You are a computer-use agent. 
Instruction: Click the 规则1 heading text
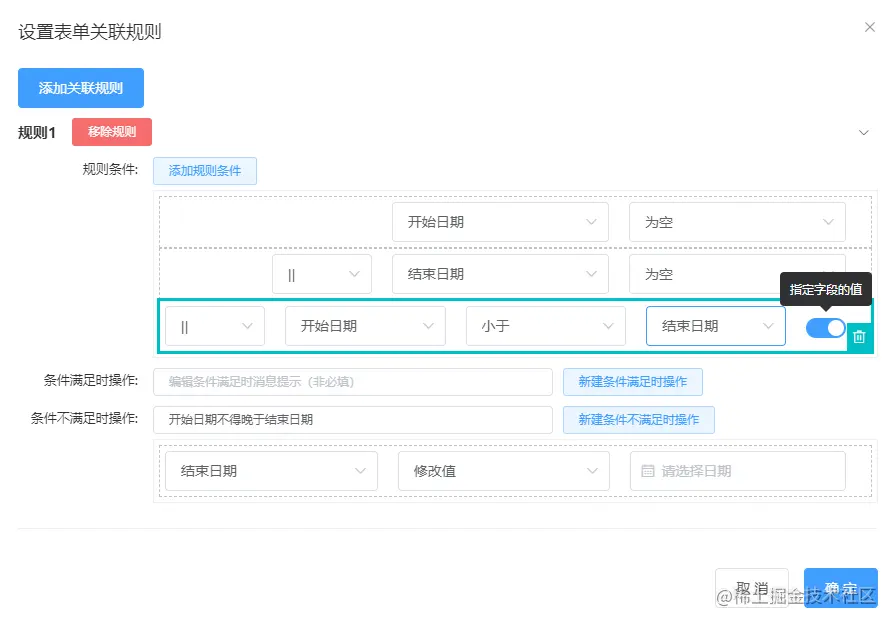coord(37,133)
